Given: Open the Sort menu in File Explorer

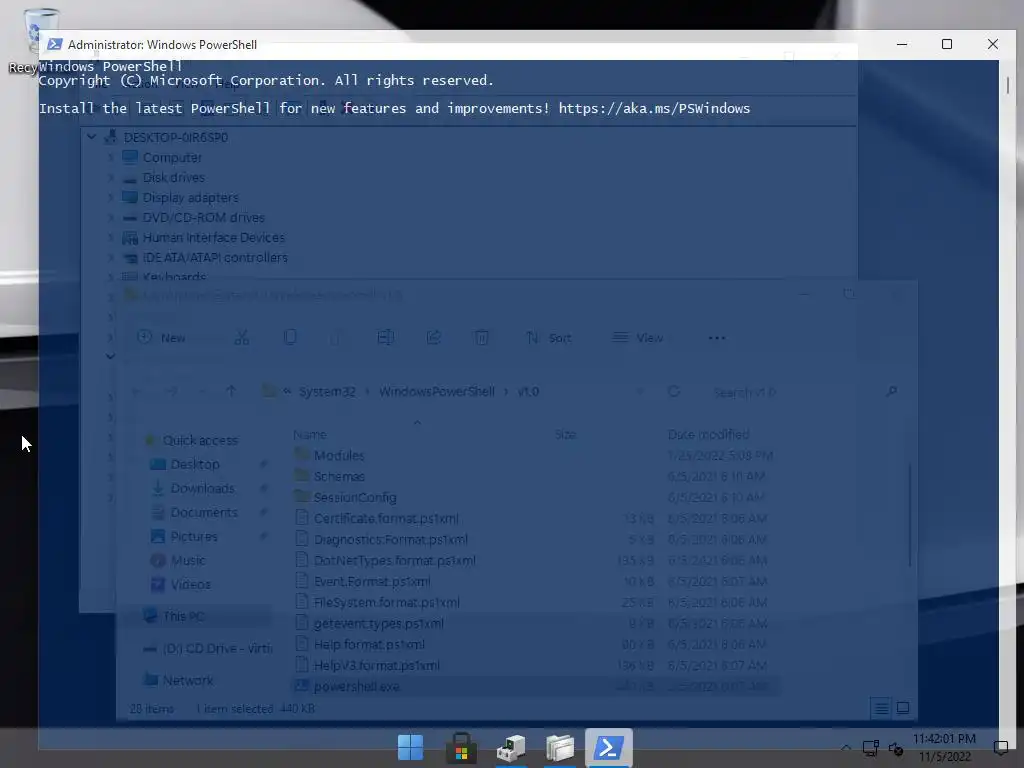Looking at the screenshot, I should coord(549,338).
